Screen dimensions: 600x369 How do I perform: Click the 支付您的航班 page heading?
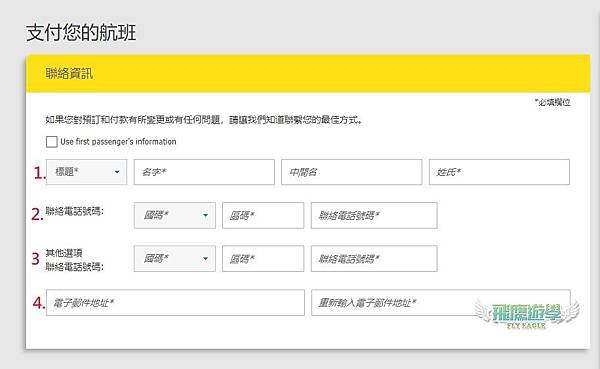click(x=81, y=33)
